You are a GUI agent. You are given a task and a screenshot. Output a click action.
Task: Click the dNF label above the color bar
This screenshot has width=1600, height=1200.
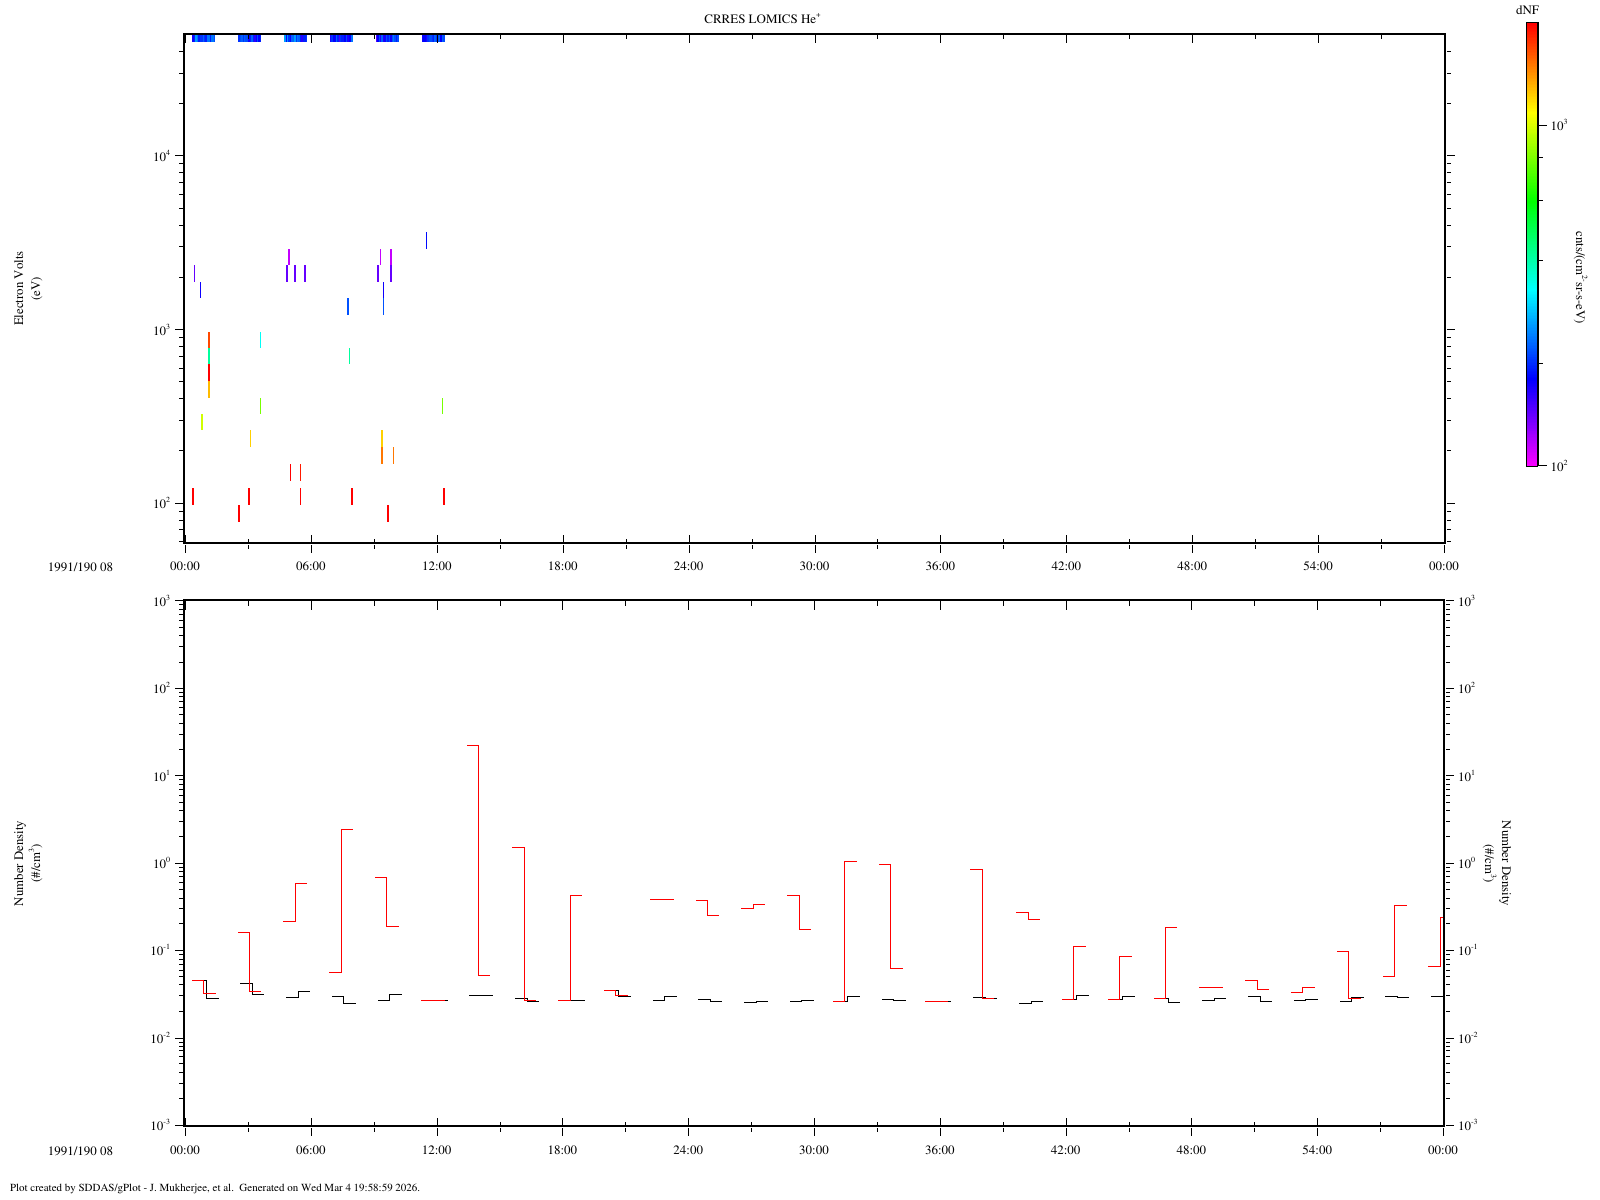coord(1527,10)
